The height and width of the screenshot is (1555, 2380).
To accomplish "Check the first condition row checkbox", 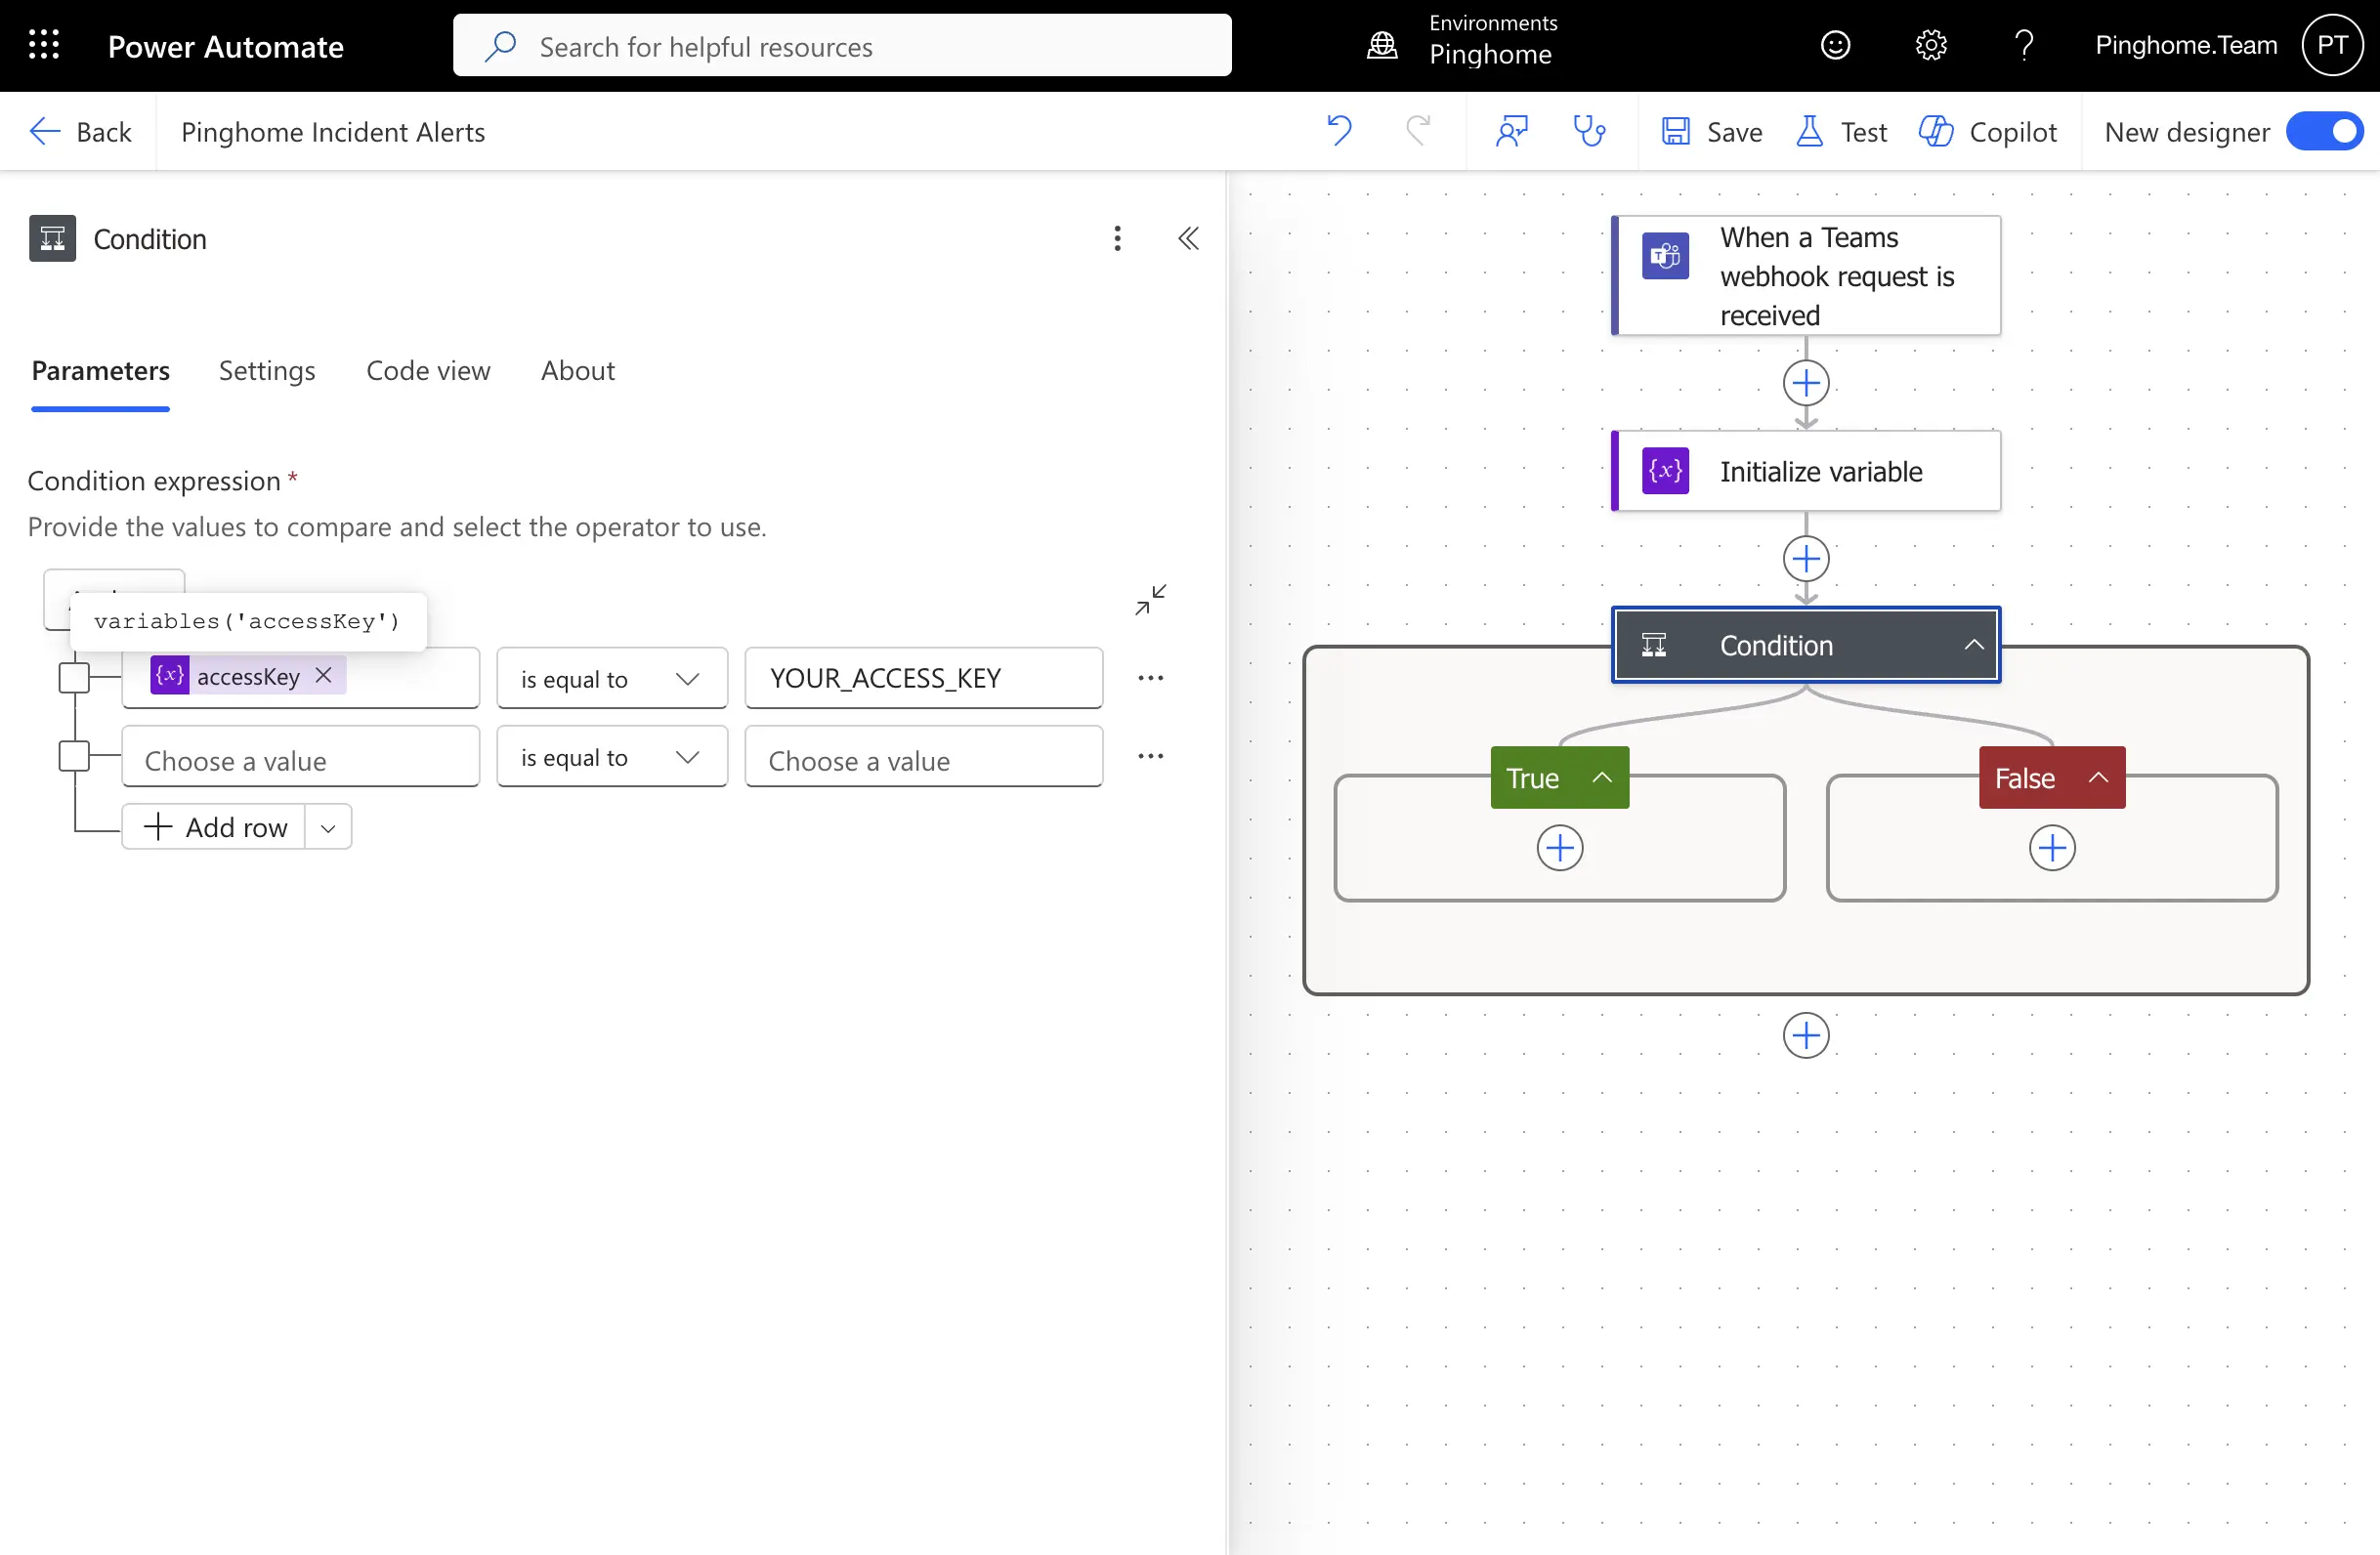I will click(75, 677).
